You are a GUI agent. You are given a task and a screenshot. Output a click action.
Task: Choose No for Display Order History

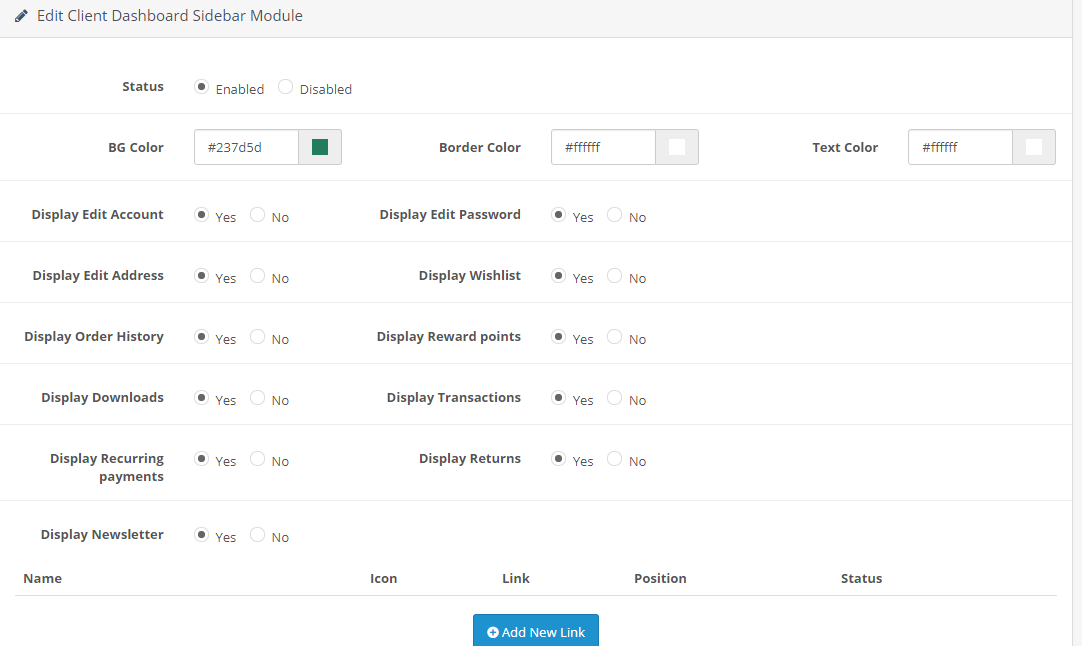258,337
